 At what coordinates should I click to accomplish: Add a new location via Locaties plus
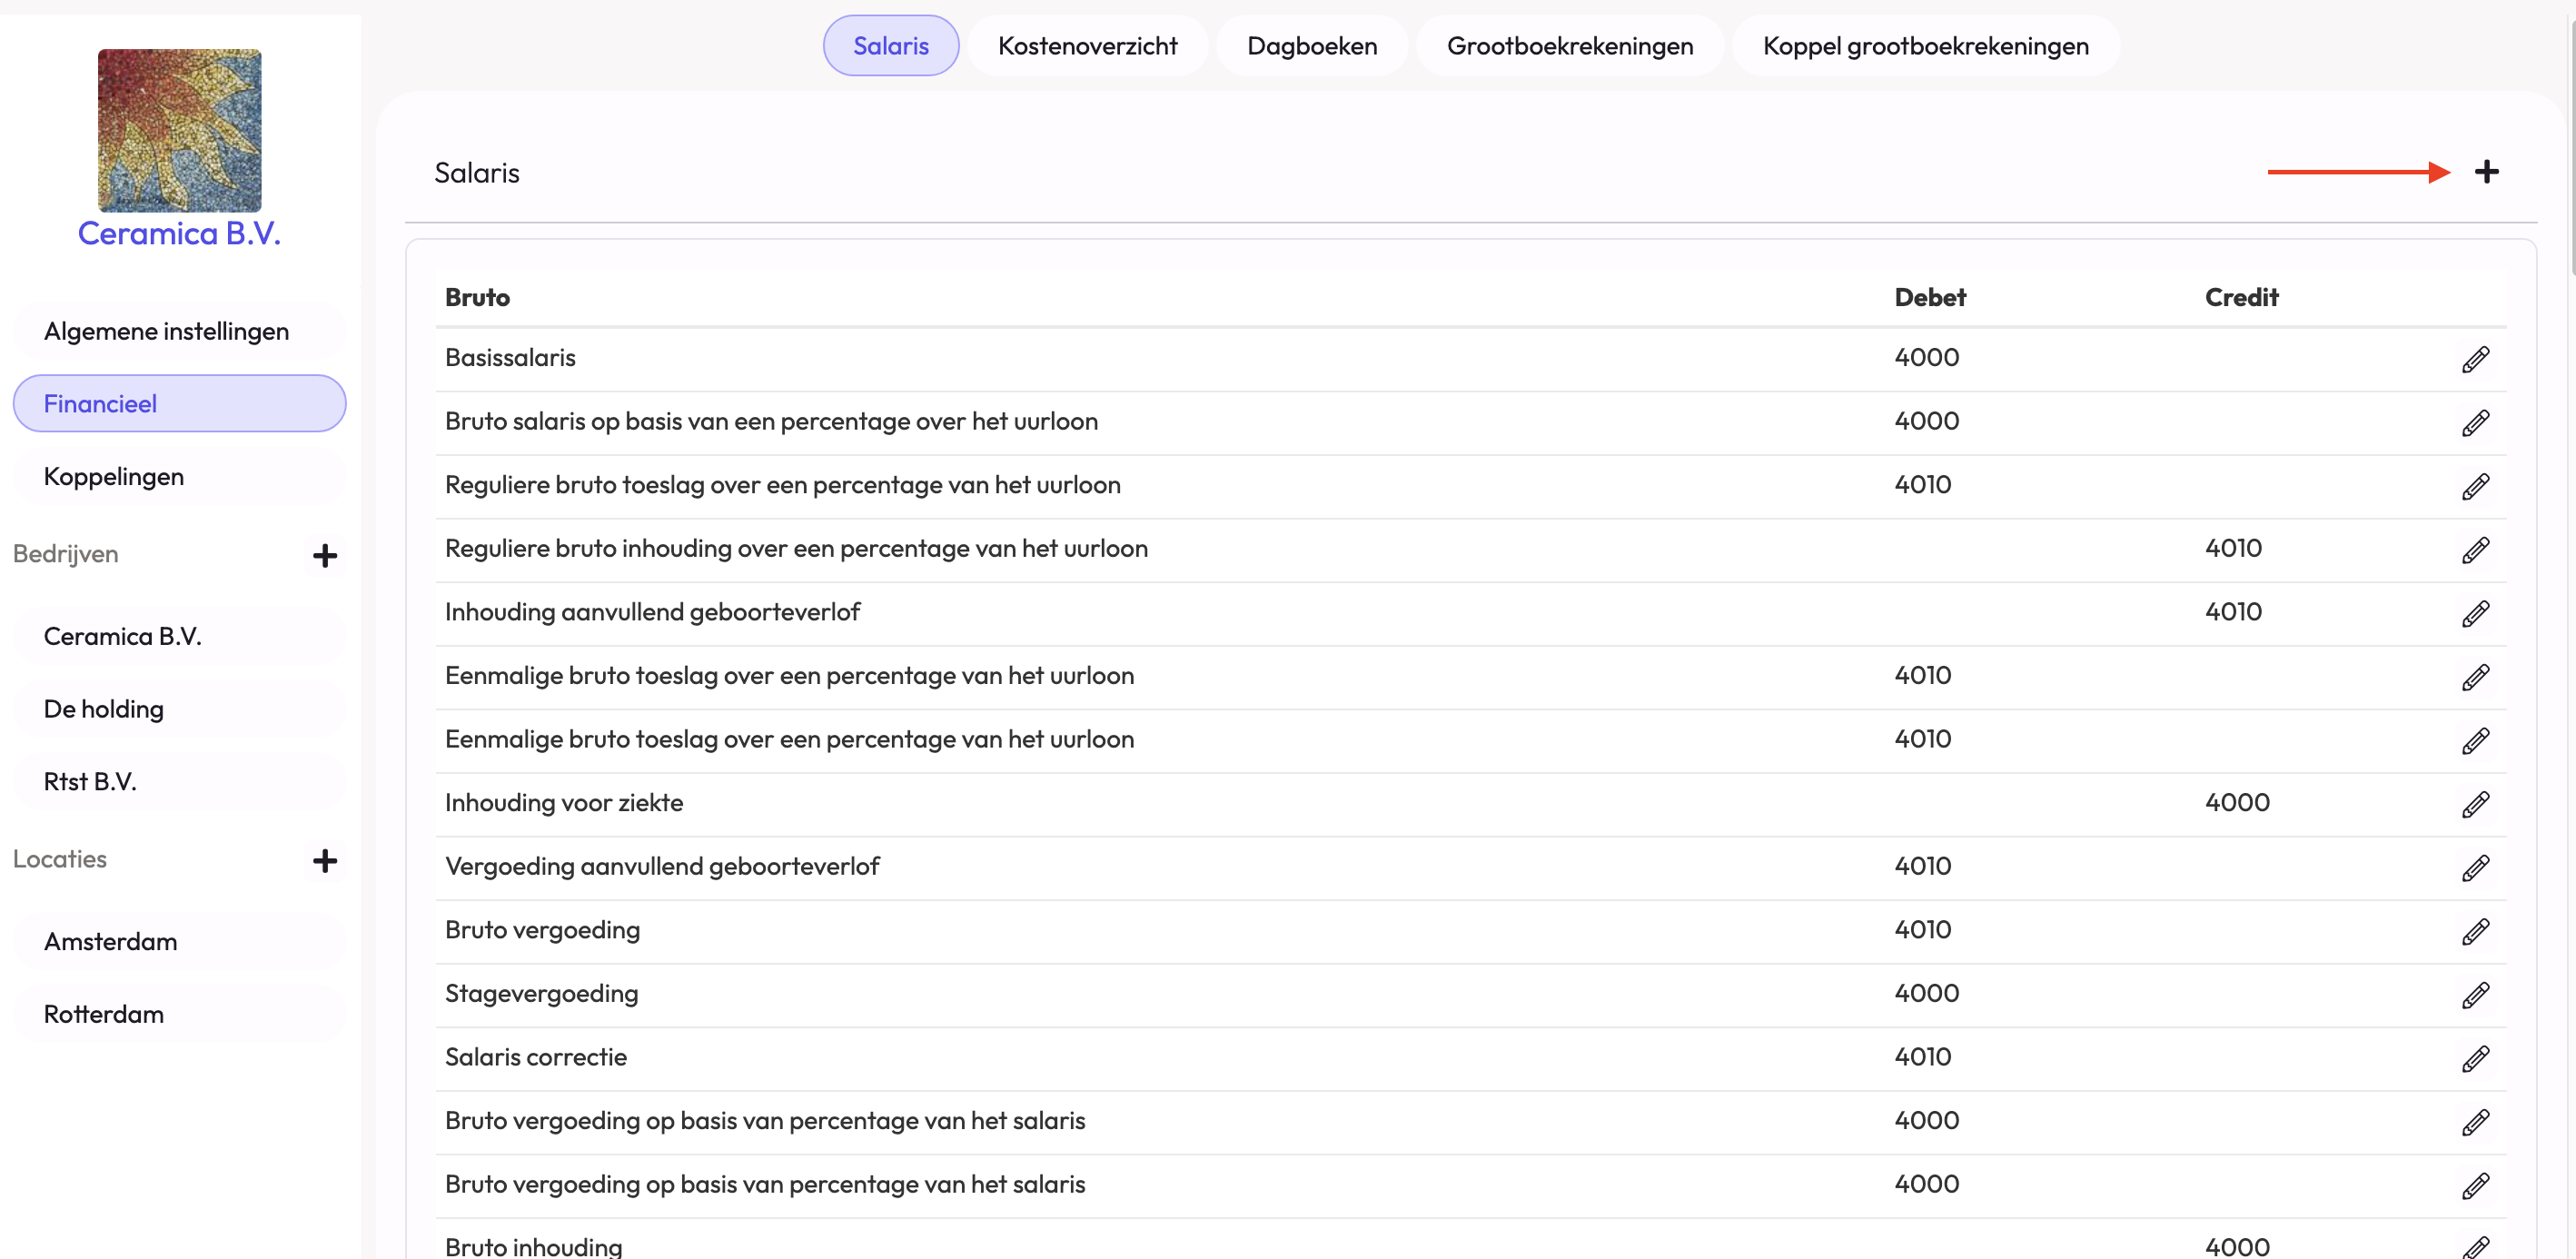click(x=324, y=861)
